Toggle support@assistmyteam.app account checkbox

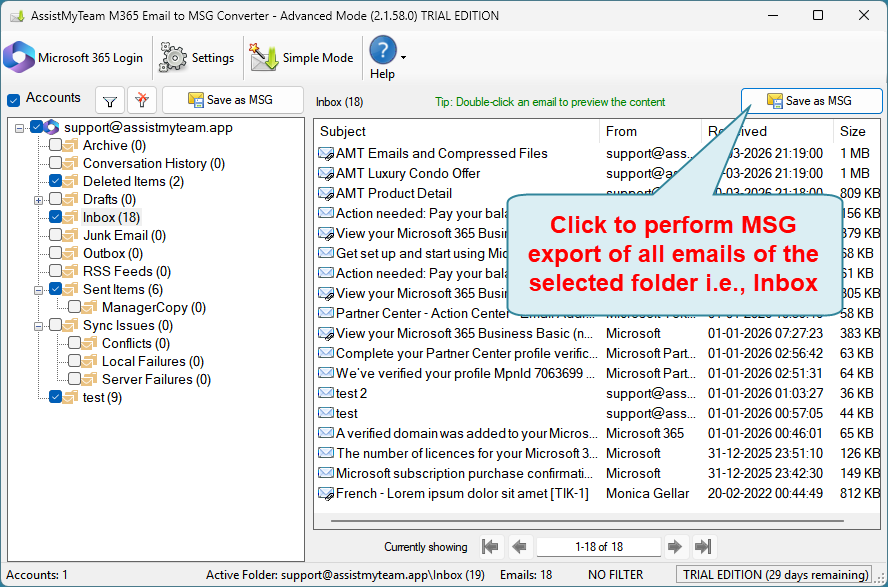tap(37, 127)
